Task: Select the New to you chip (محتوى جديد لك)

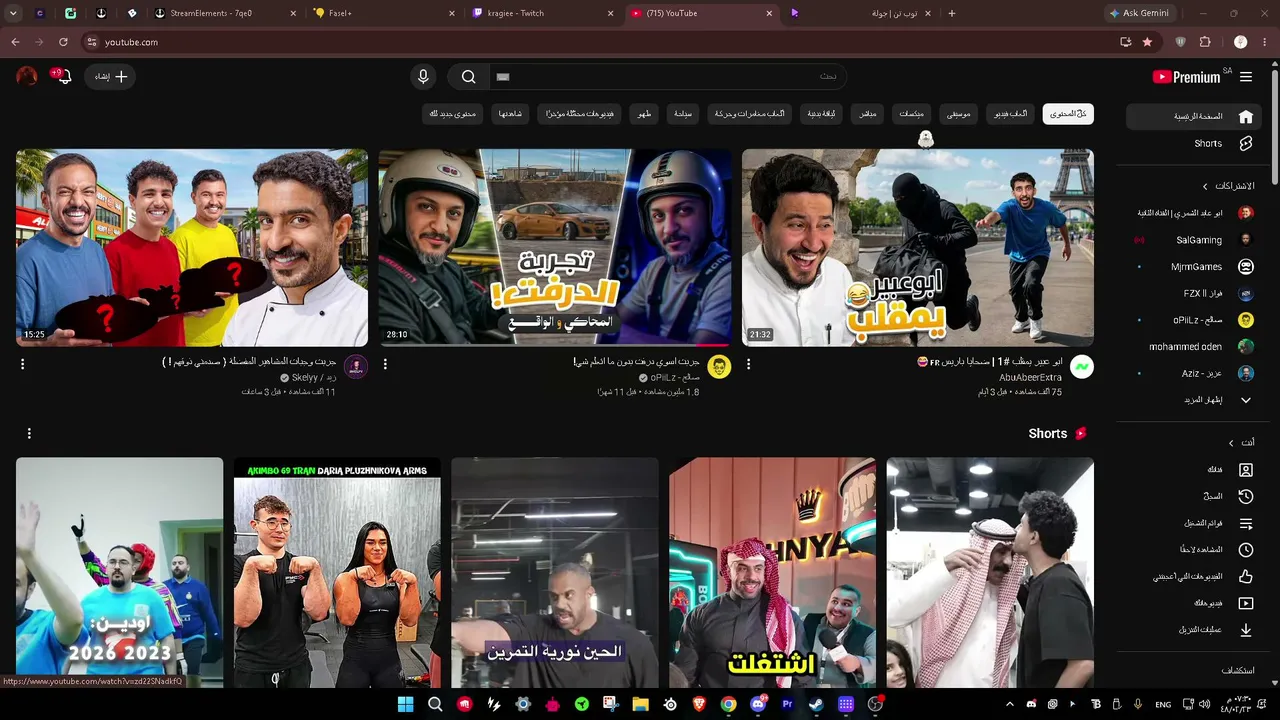Action: [453, 114]
